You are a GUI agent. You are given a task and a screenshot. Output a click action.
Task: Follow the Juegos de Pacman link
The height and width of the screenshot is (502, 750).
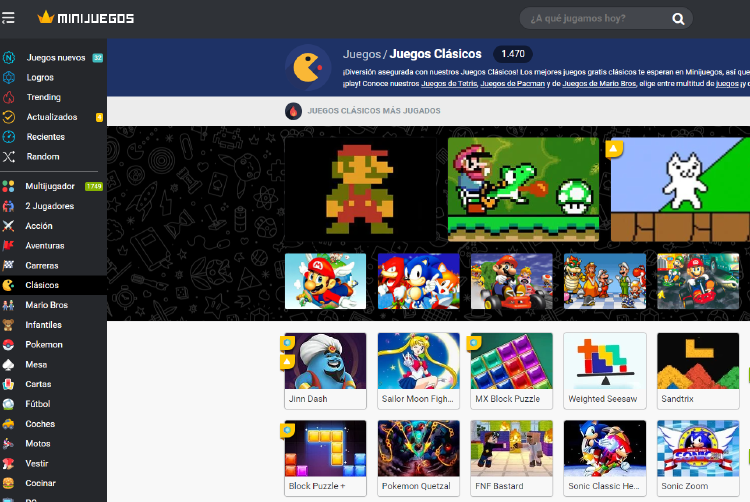tap(512, 84)
